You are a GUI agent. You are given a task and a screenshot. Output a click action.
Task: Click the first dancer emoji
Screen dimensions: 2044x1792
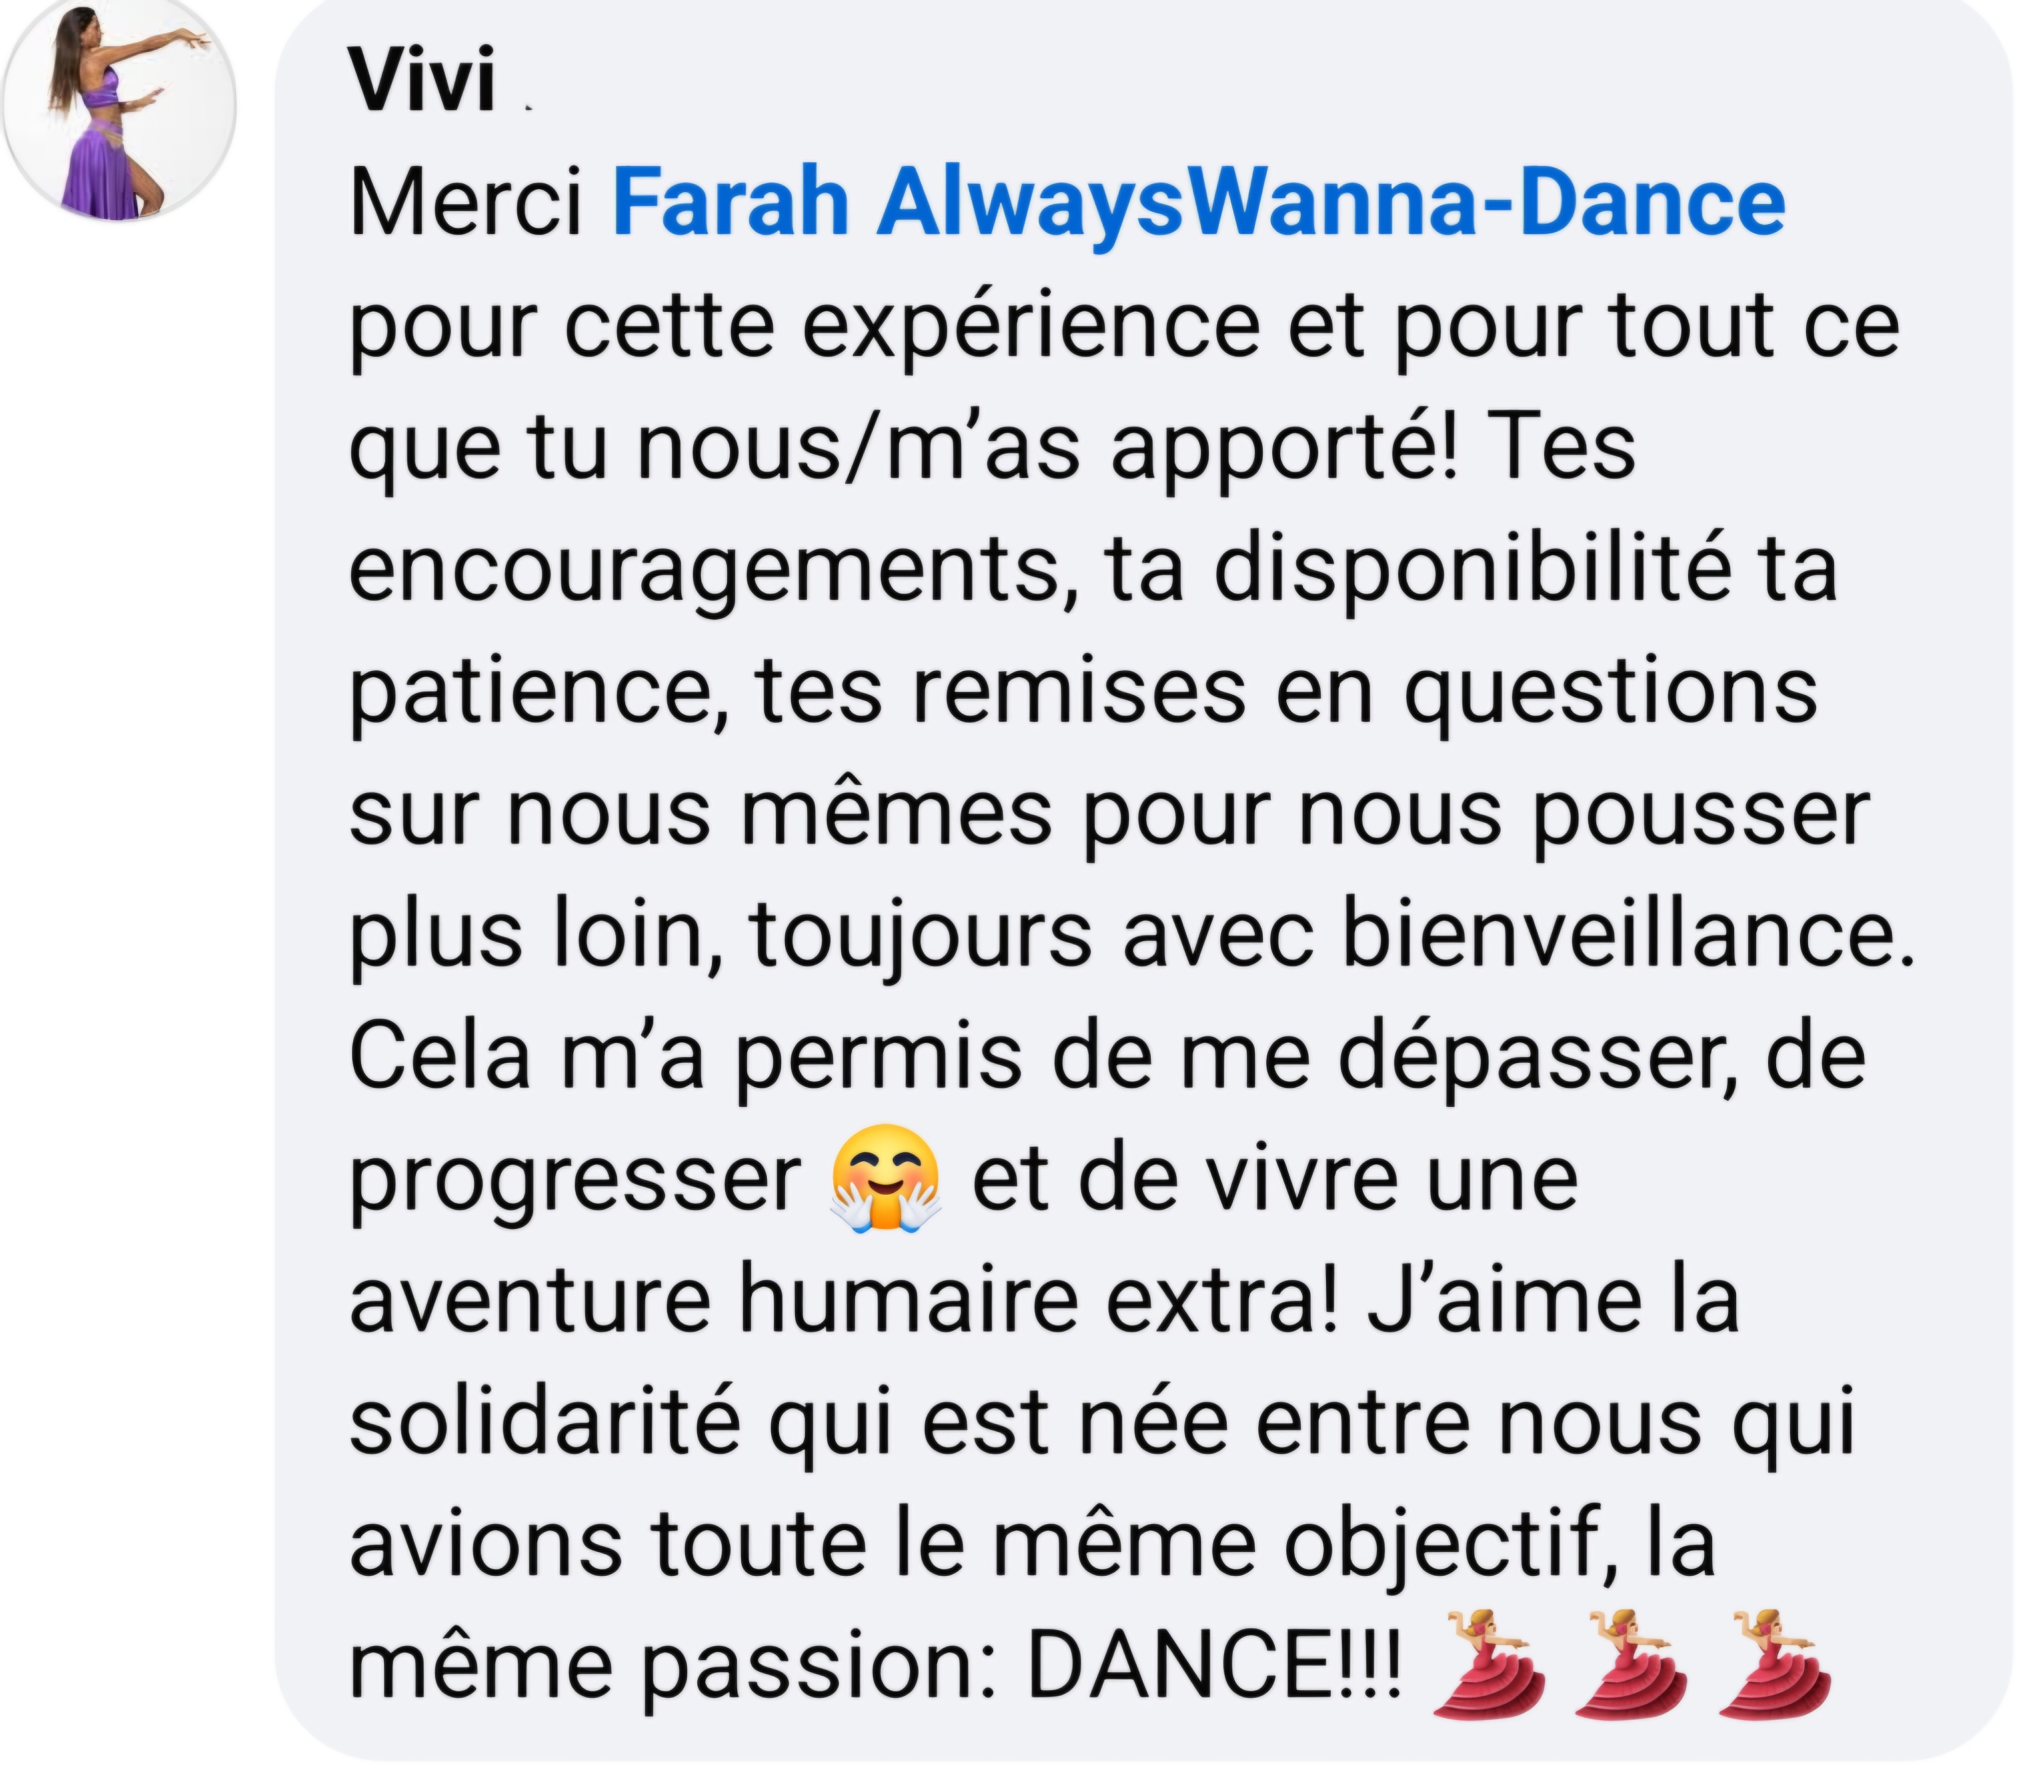pos(1487,1663)
